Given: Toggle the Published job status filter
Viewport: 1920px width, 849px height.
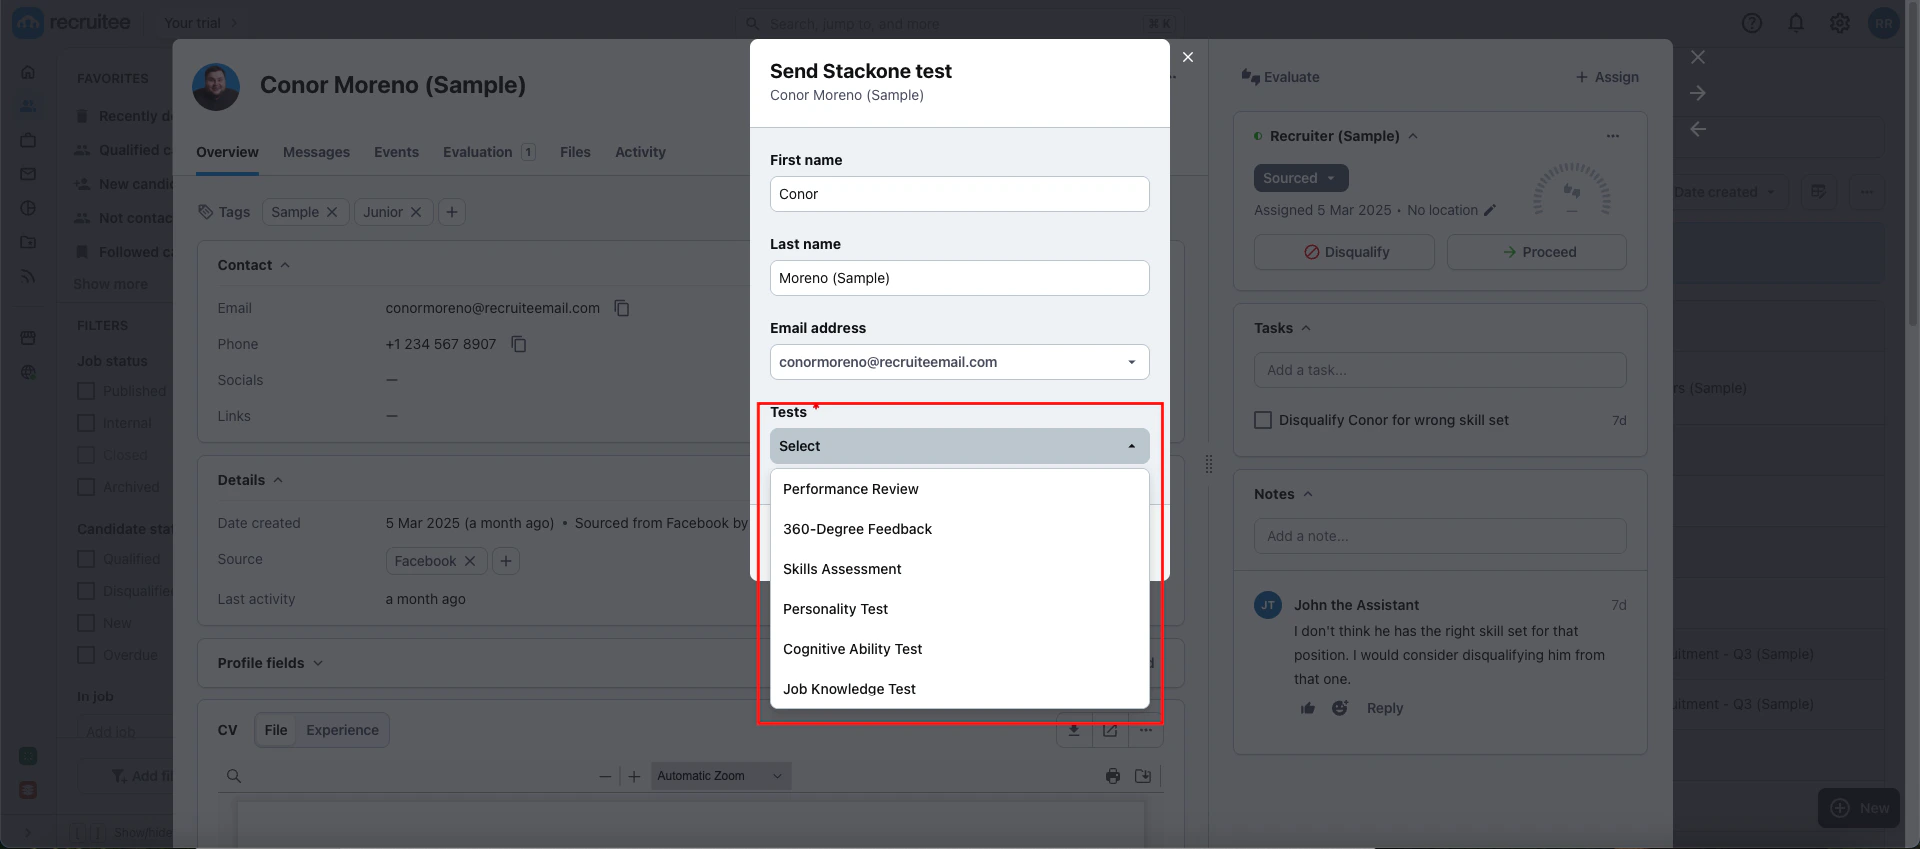Looking at the screenshot, I should coord(86,391).
